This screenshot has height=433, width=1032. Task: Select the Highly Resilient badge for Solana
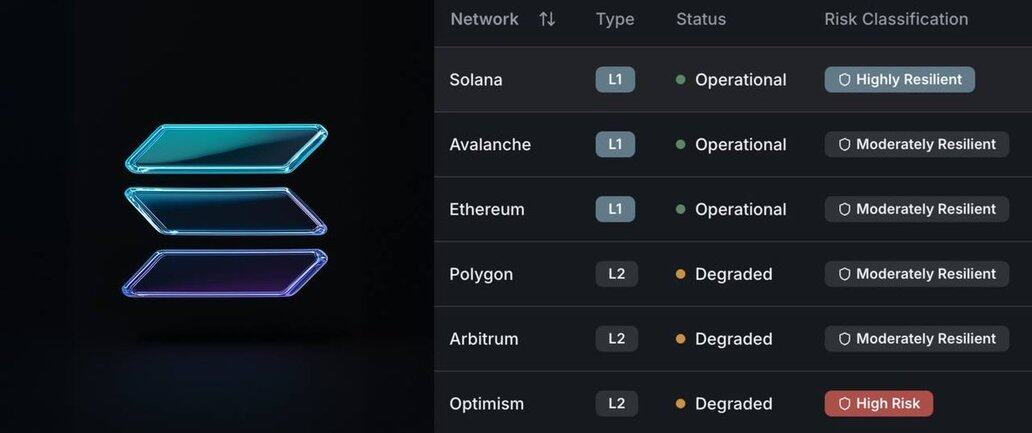coord(899,80)
